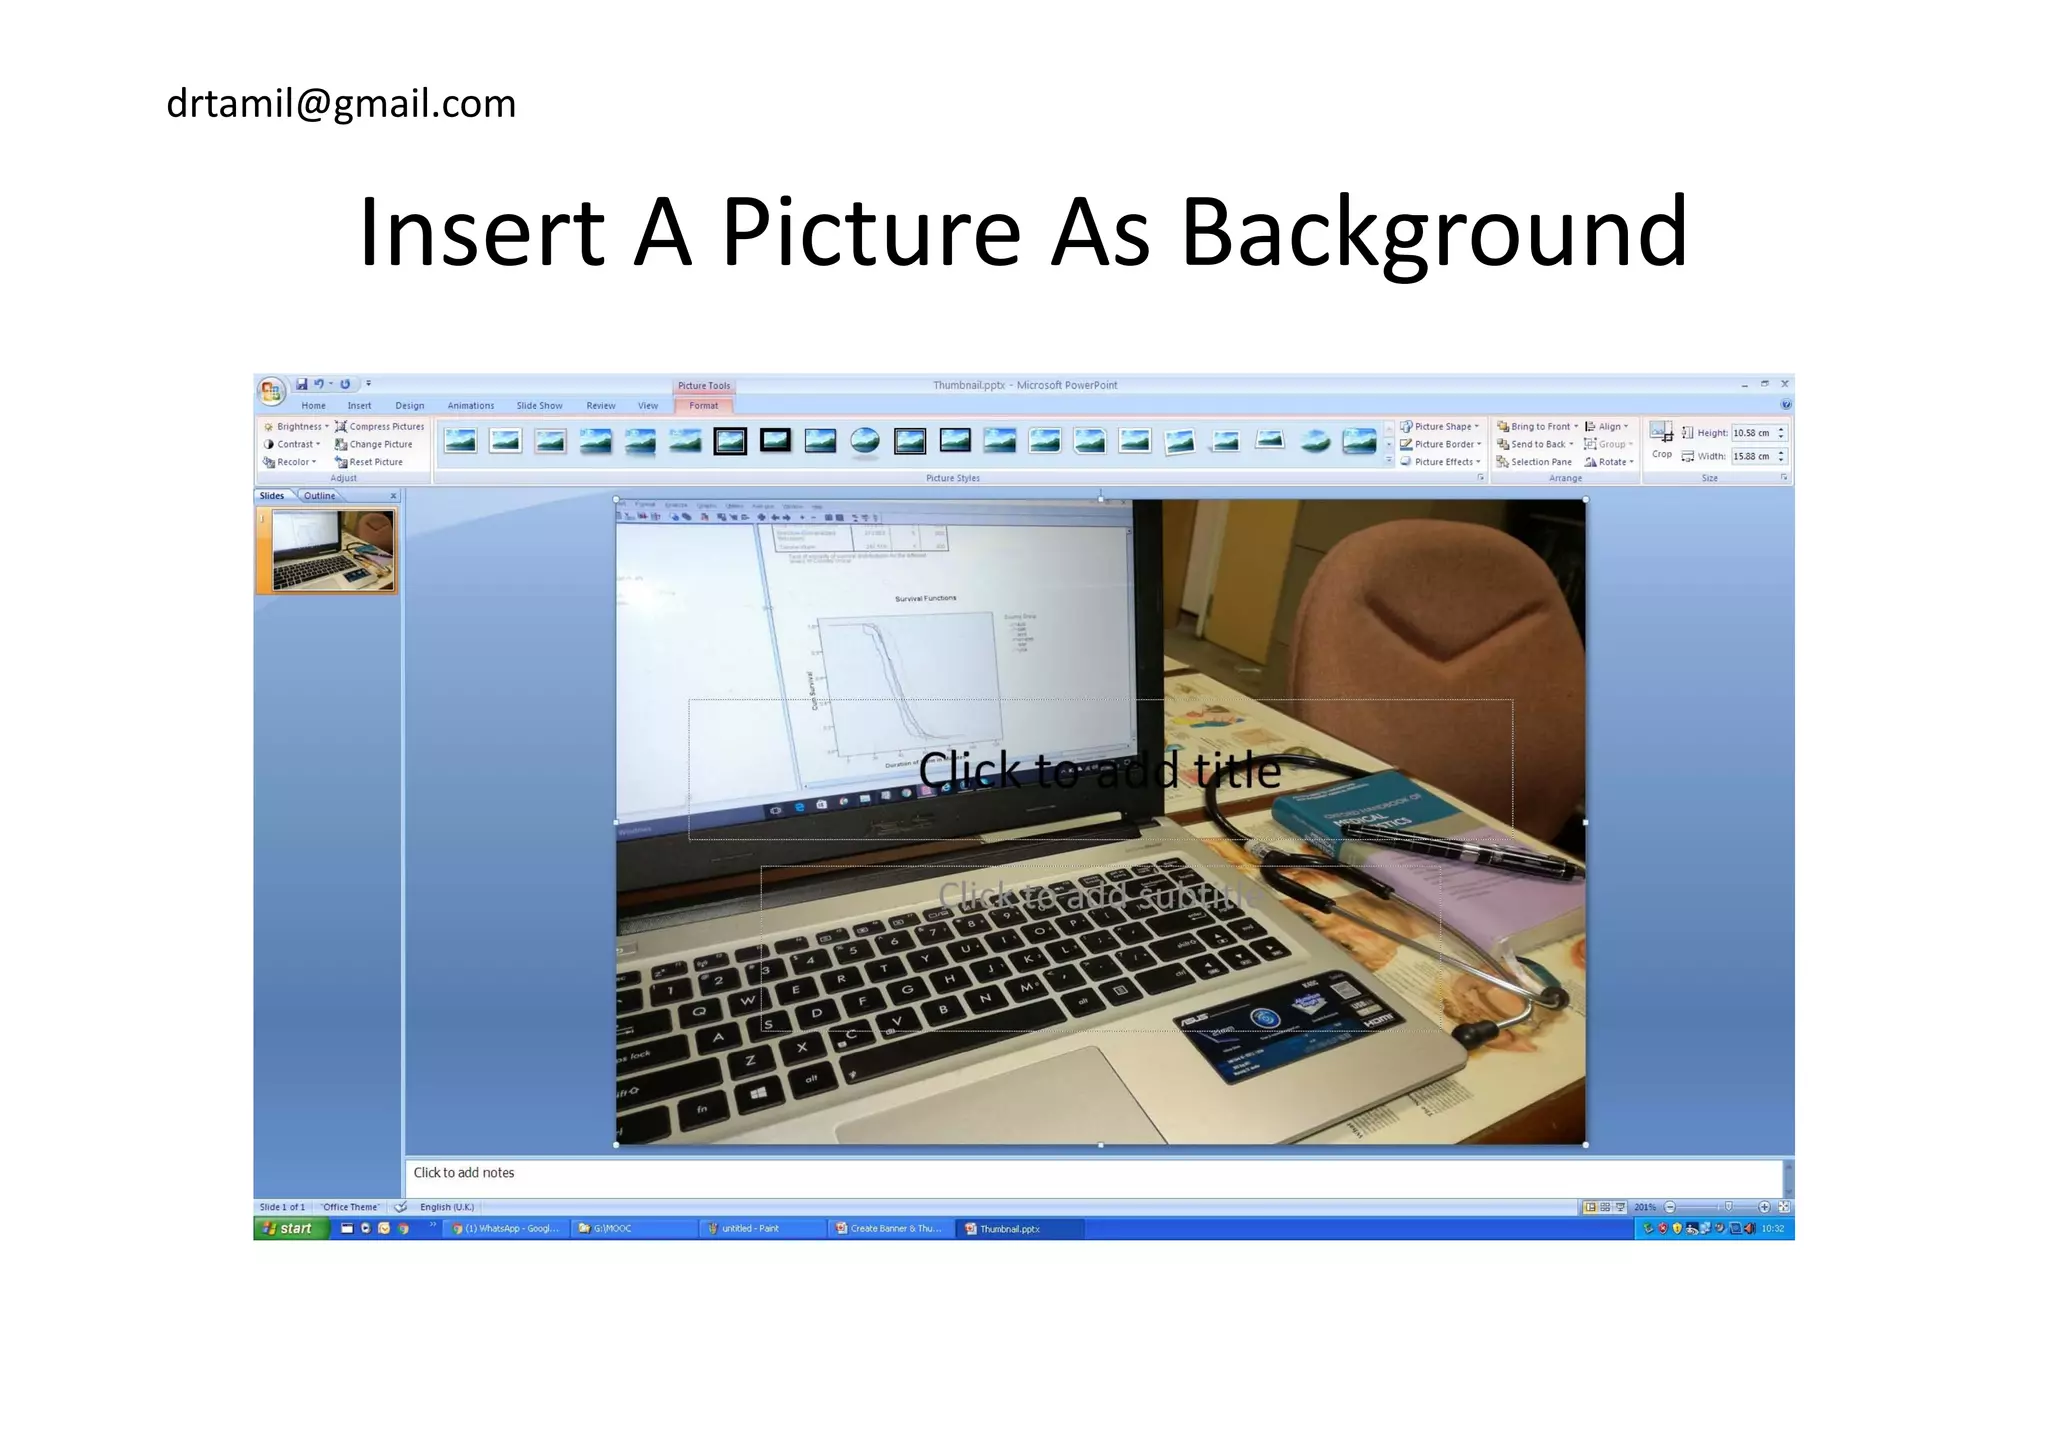The height and width of the screenshot is (1448, 2048).
Task: Switch to the Outline pane tab
Action: point(320,496)
